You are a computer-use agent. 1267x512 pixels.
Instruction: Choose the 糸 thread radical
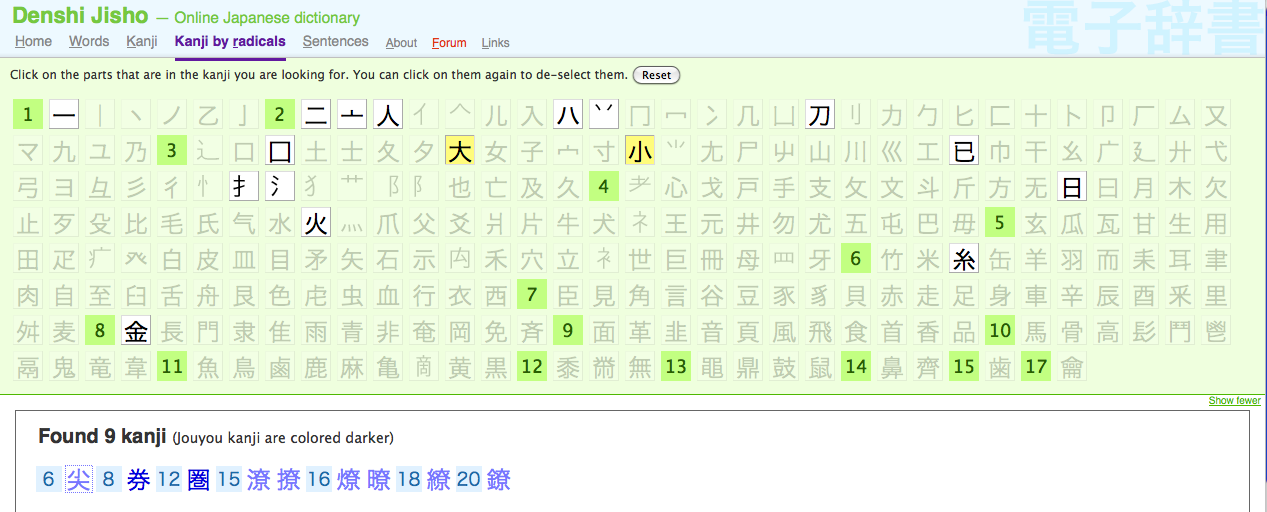tap(964, 259)
